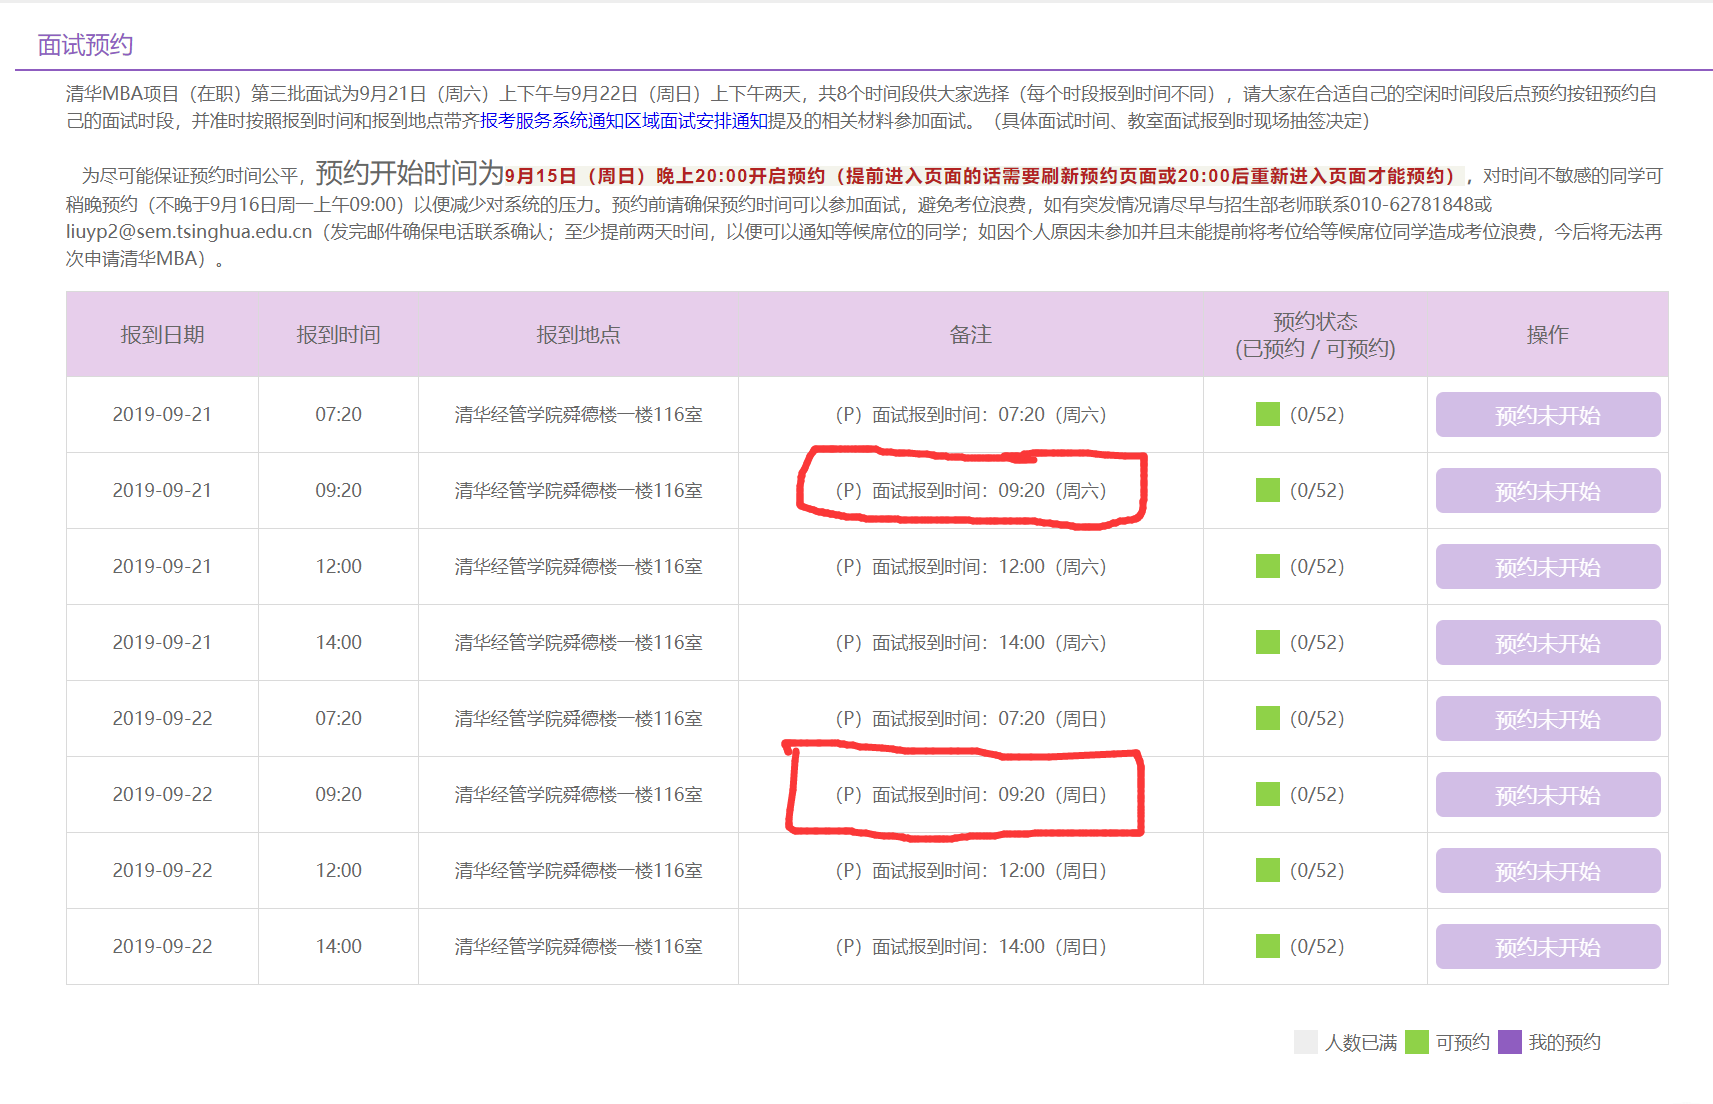
Task: Click green status square for 2019-09-22 12:00
Action: coord(1268,870)
